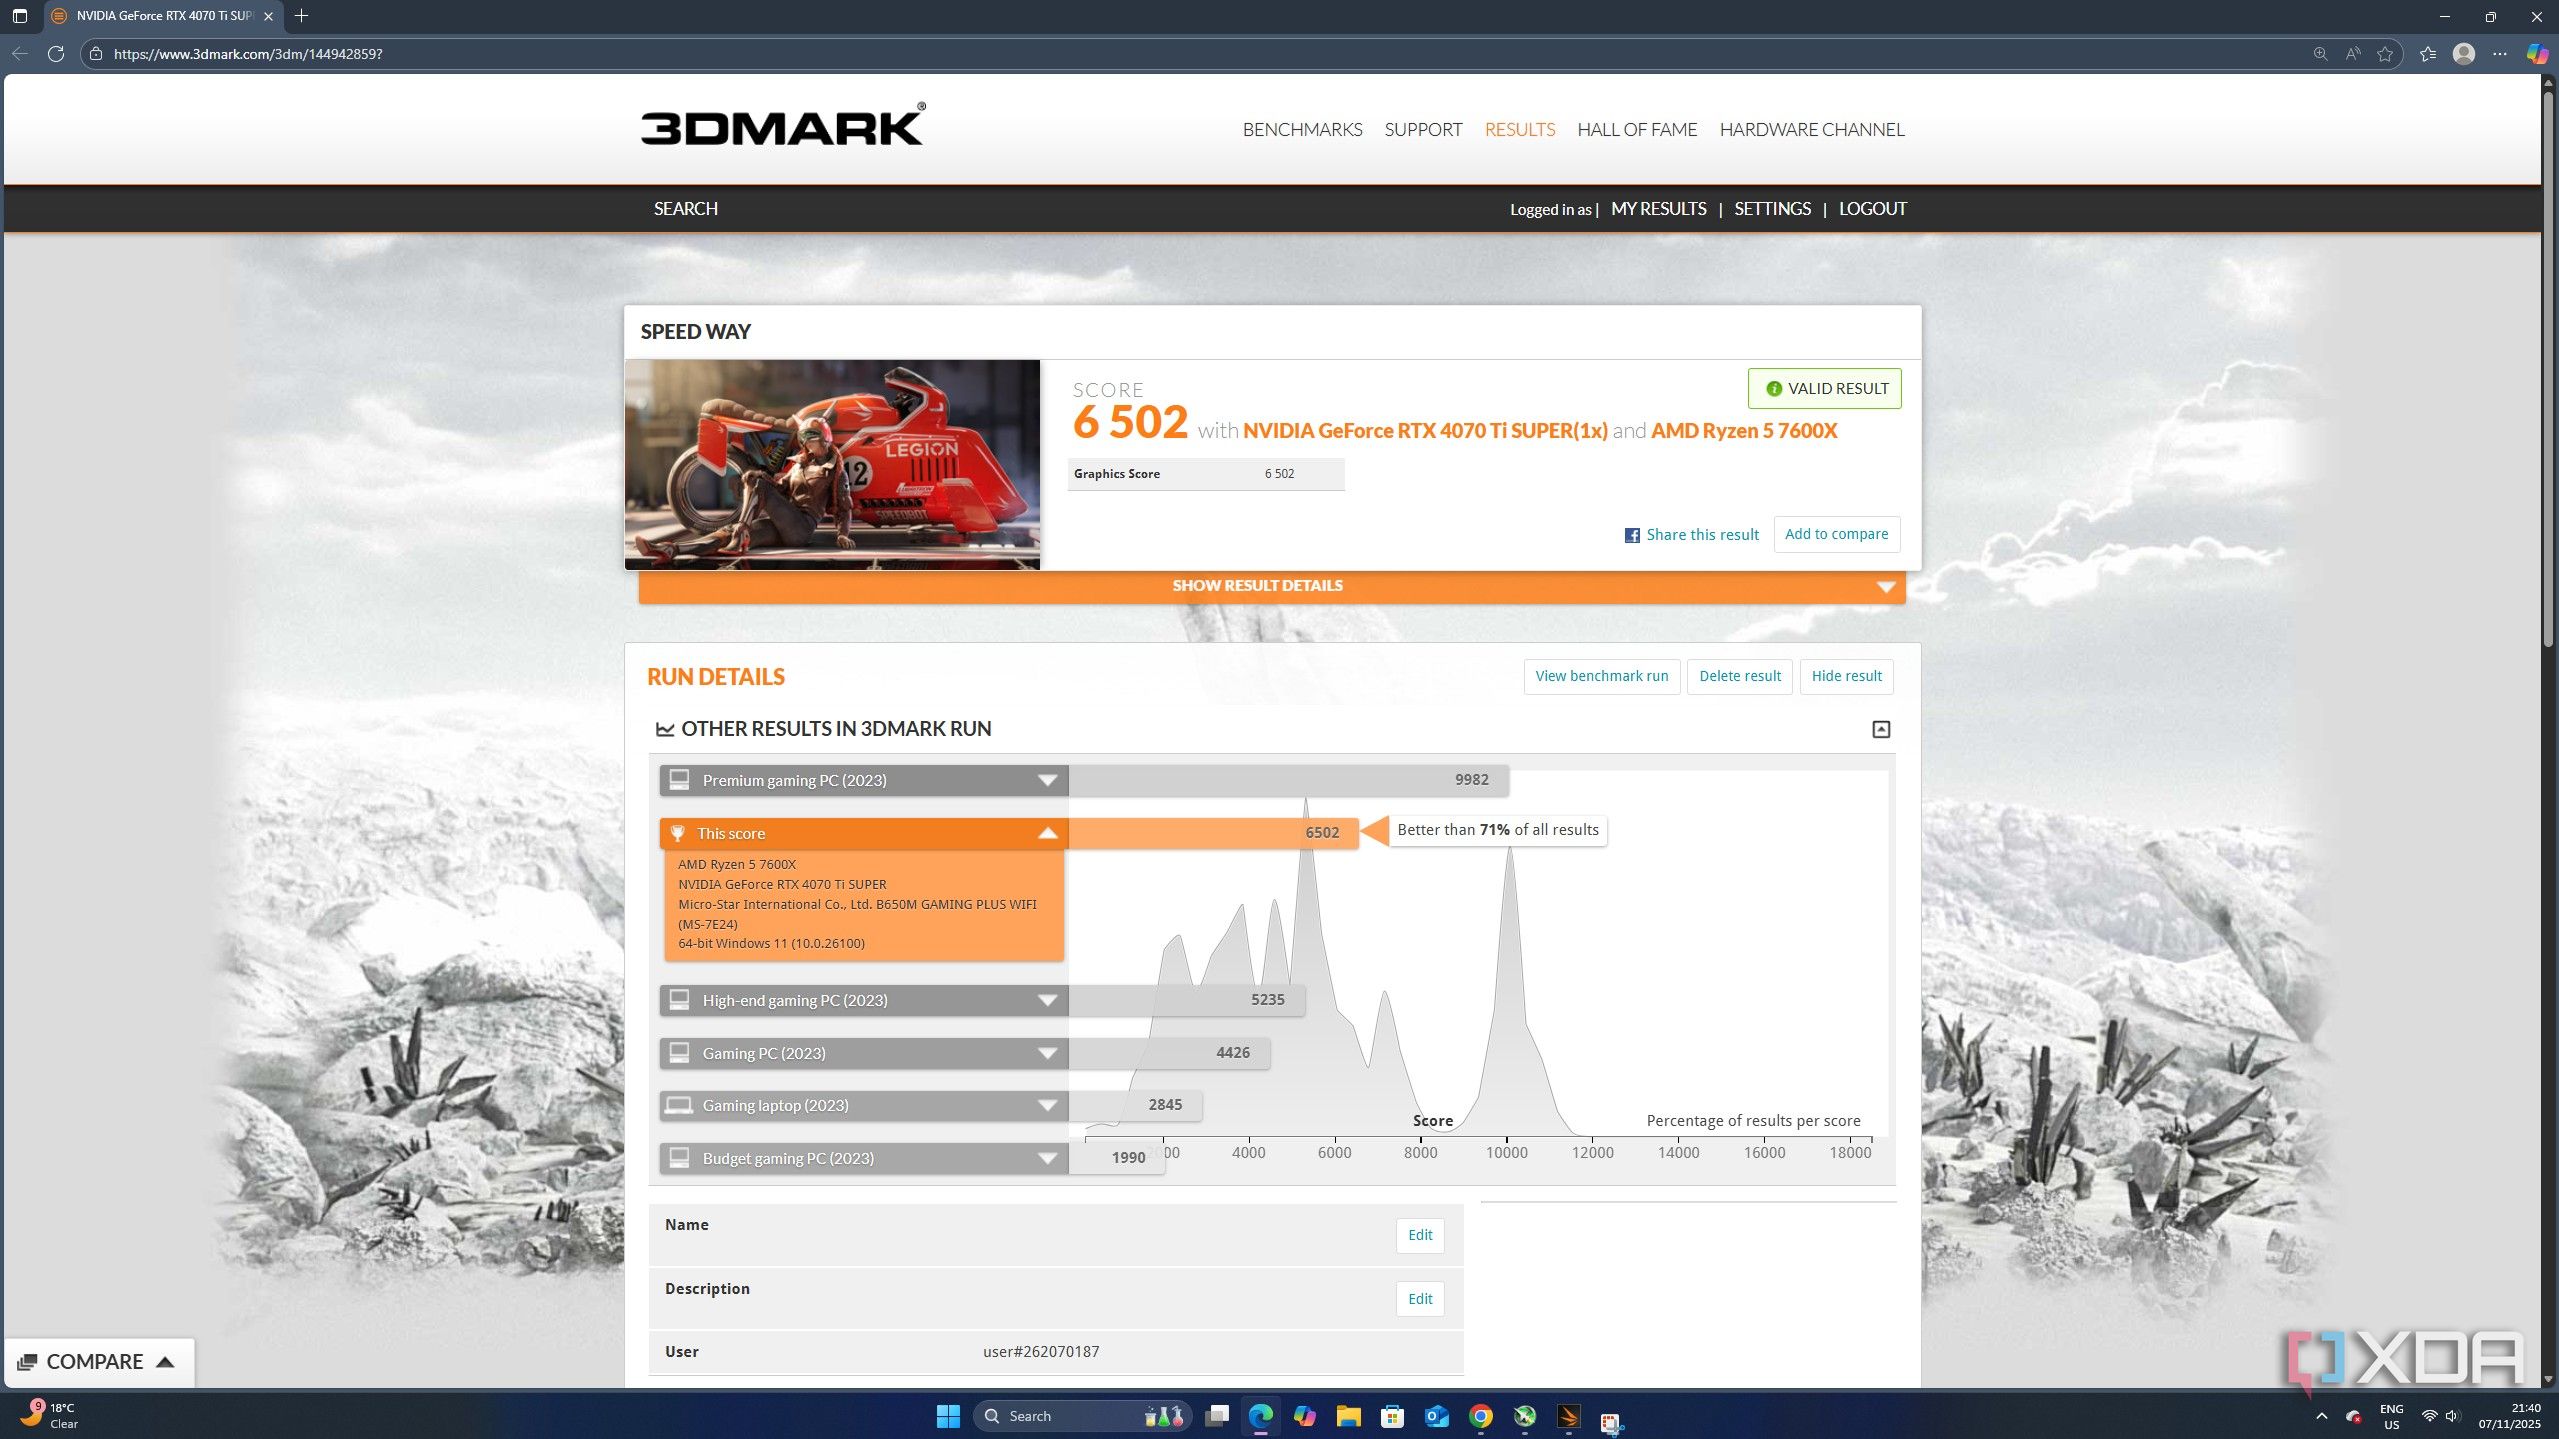Click the Facebook share icon
The width and height of the screenshot is (2559, 1439).
click(1632, 535)
